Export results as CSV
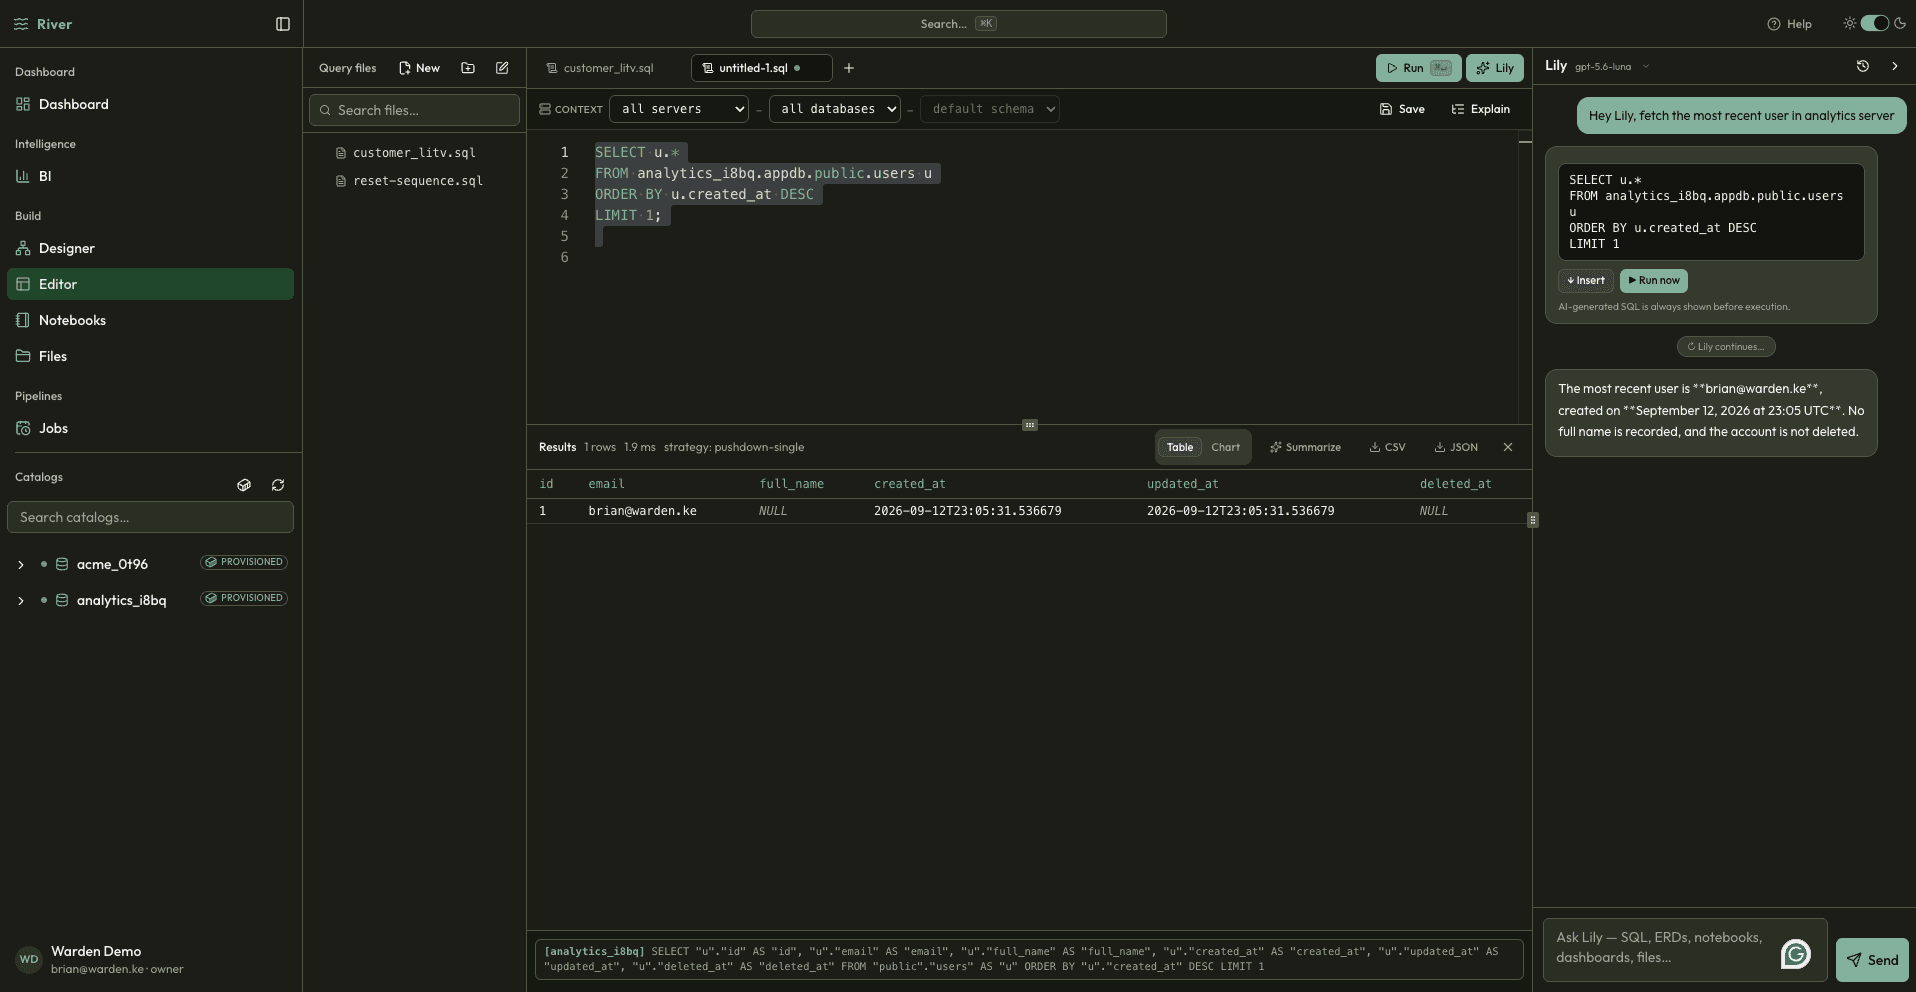This screenshot has width=1916, height=992. pyautogui.click(x=1388, y=447)
